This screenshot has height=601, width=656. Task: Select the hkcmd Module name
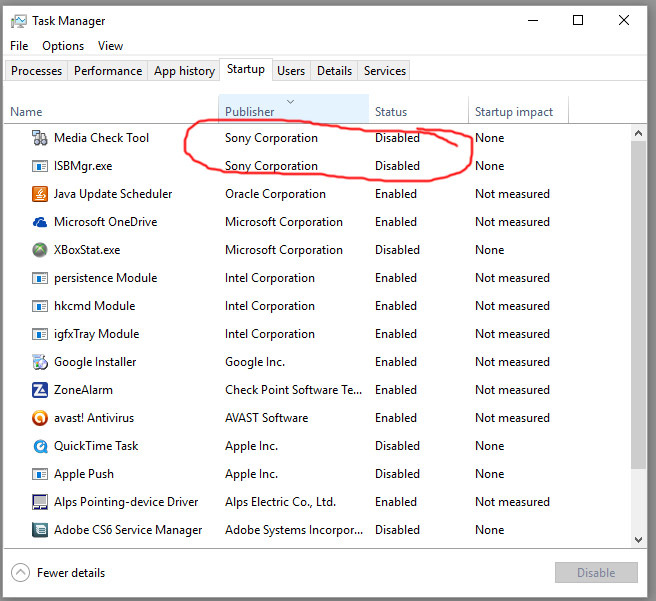(95, 306)
